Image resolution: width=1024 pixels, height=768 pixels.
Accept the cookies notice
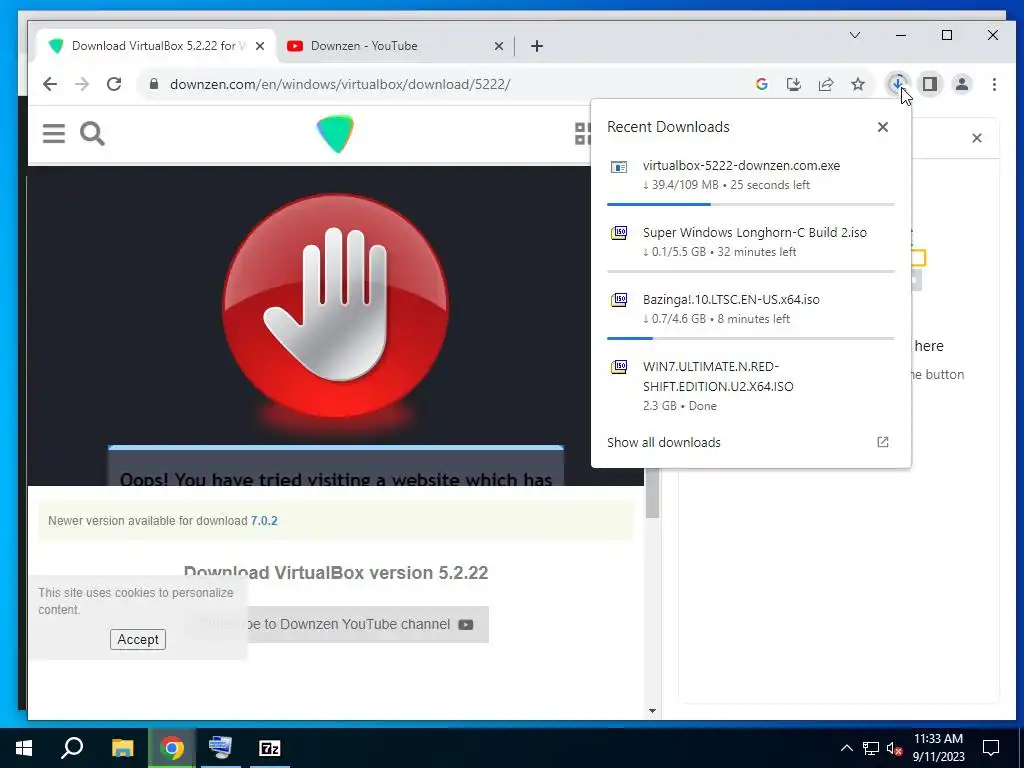coord(138,639)
